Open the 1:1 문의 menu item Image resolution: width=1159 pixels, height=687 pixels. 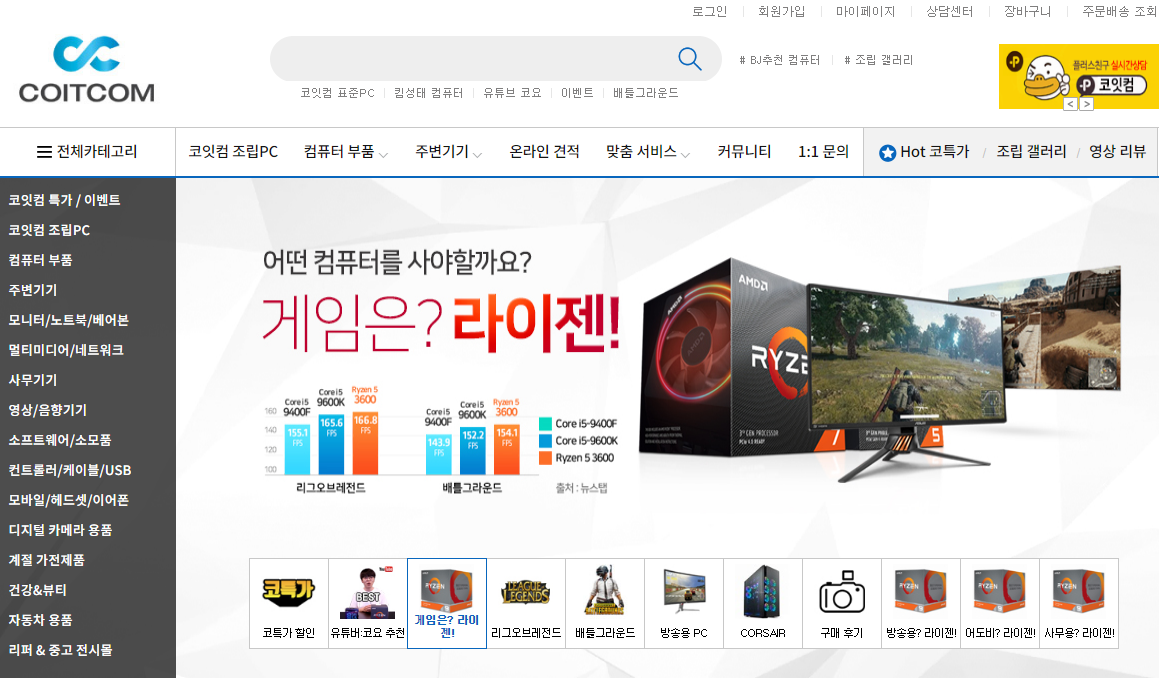pyautogui.click(x=823, y=152)
